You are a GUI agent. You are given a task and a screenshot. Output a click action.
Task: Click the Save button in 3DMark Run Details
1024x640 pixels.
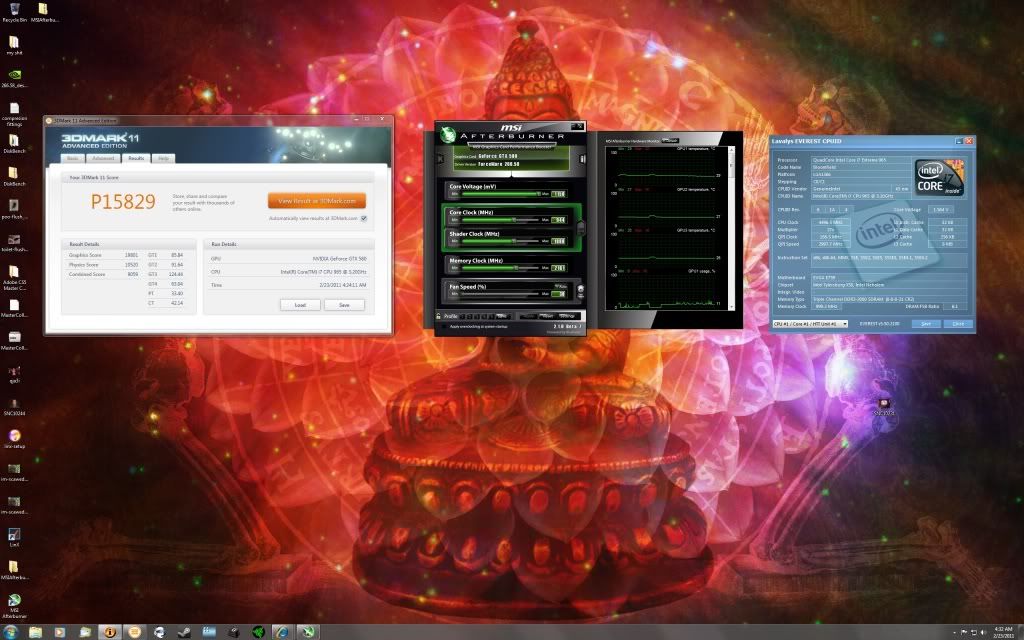click(344, 304)
